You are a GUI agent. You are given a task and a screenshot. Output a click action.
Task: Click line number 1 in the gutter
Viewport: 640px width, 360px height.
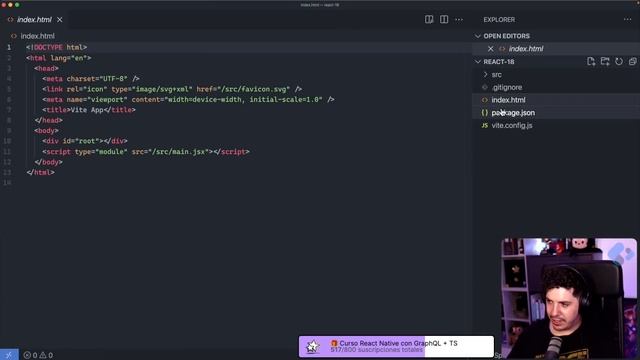(x=9, y=47)
